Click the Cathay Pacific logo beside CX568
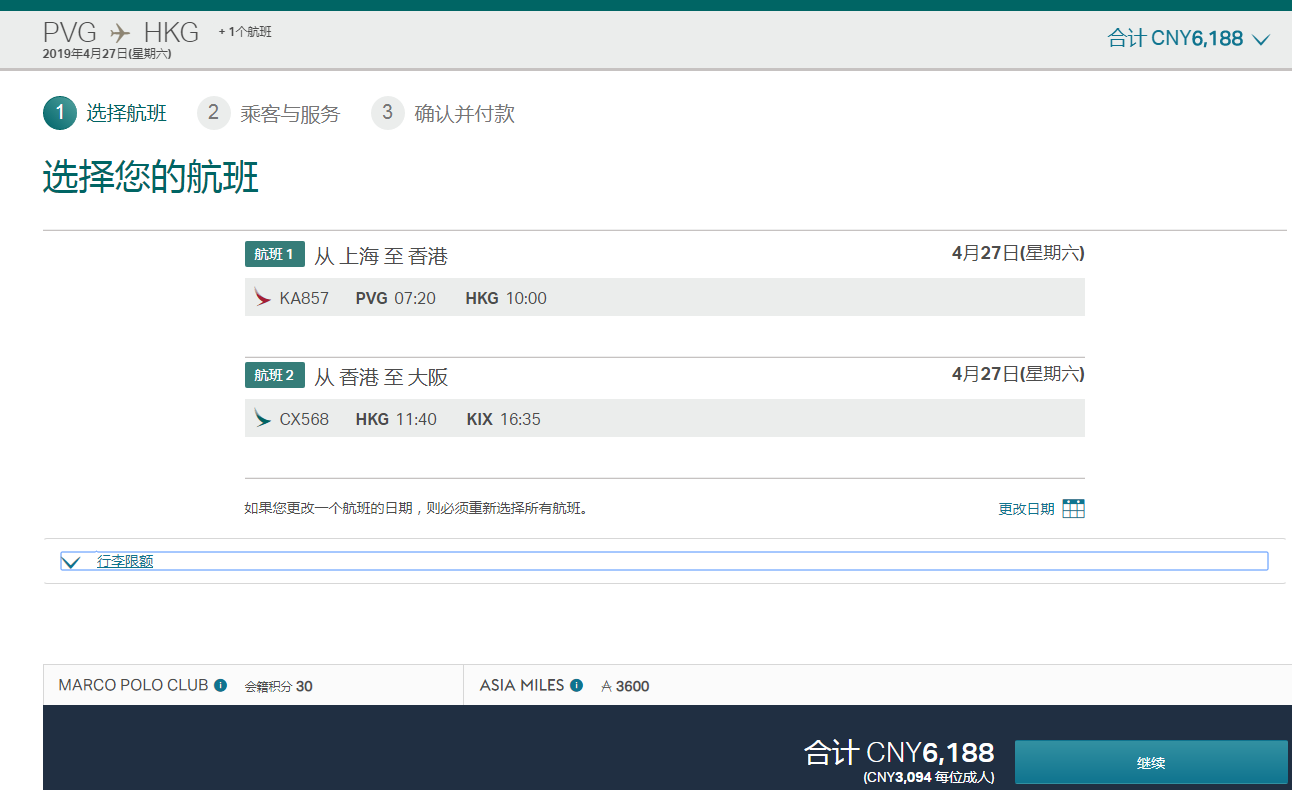 pos(263,418)
